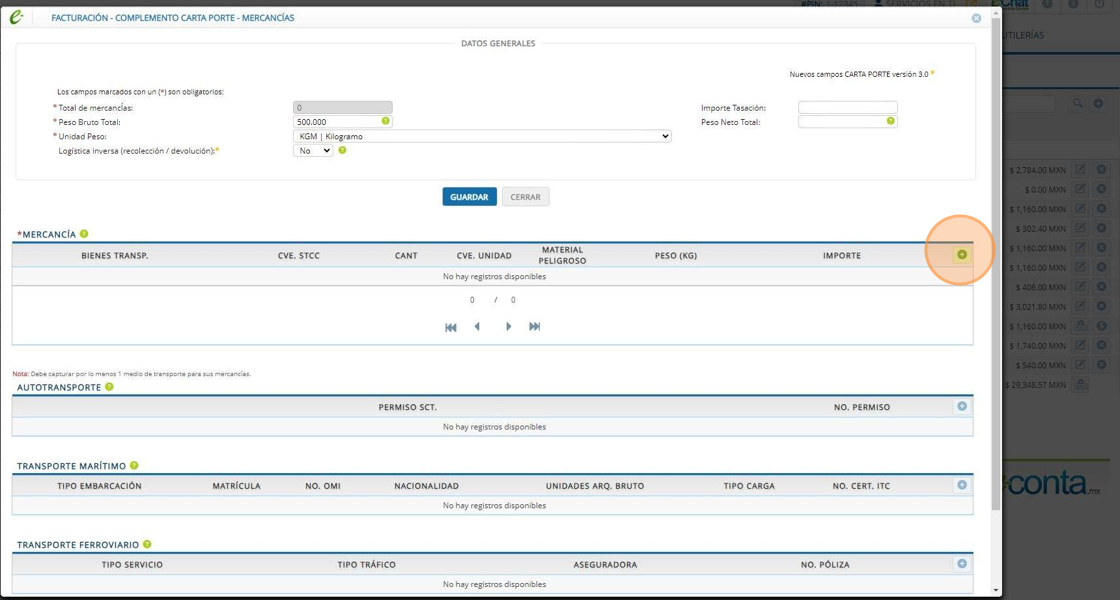The width and height of the screenshot is (1120, 600).
Task: Click the NO. OMI column header
Action: pyautogui.click(x=323, y=486)
